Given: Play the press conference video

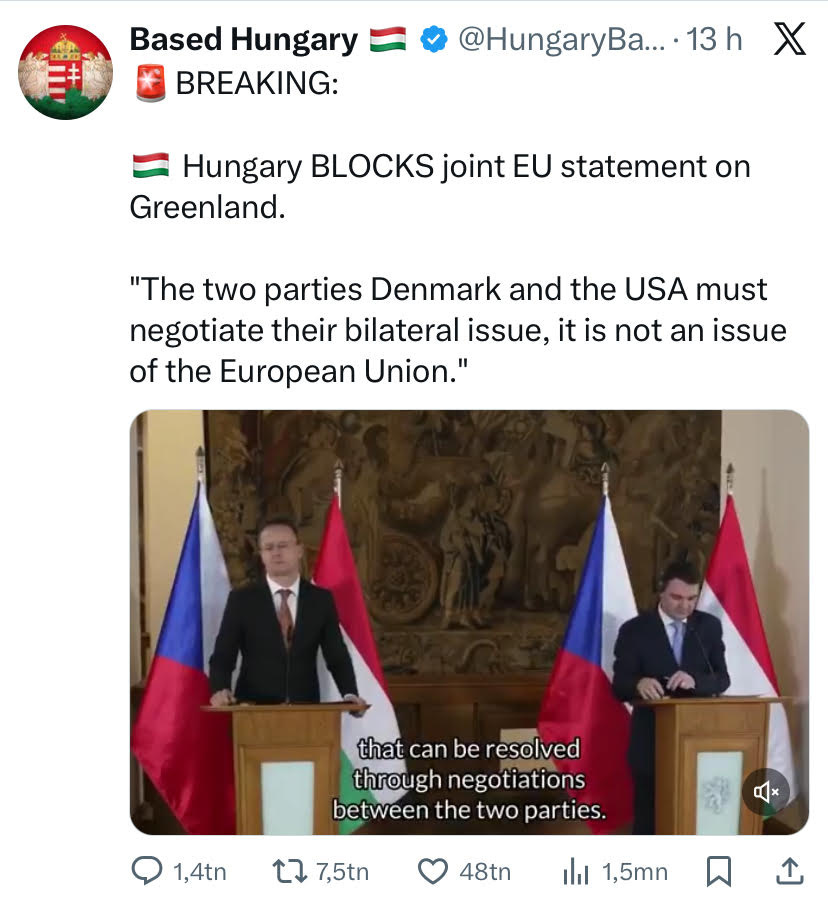Looking at the screenshot, I should 469,622.
